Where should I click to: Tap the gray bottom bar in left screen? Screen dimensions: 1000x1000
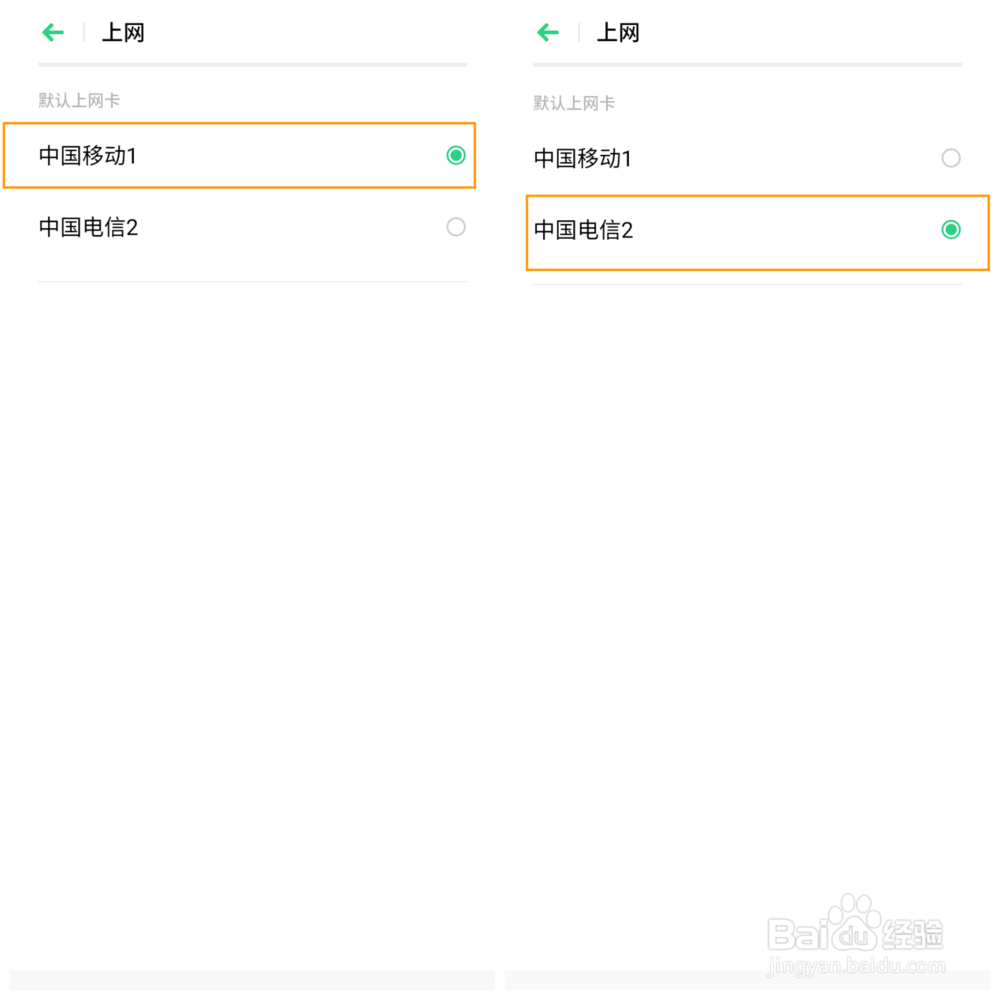252,980
